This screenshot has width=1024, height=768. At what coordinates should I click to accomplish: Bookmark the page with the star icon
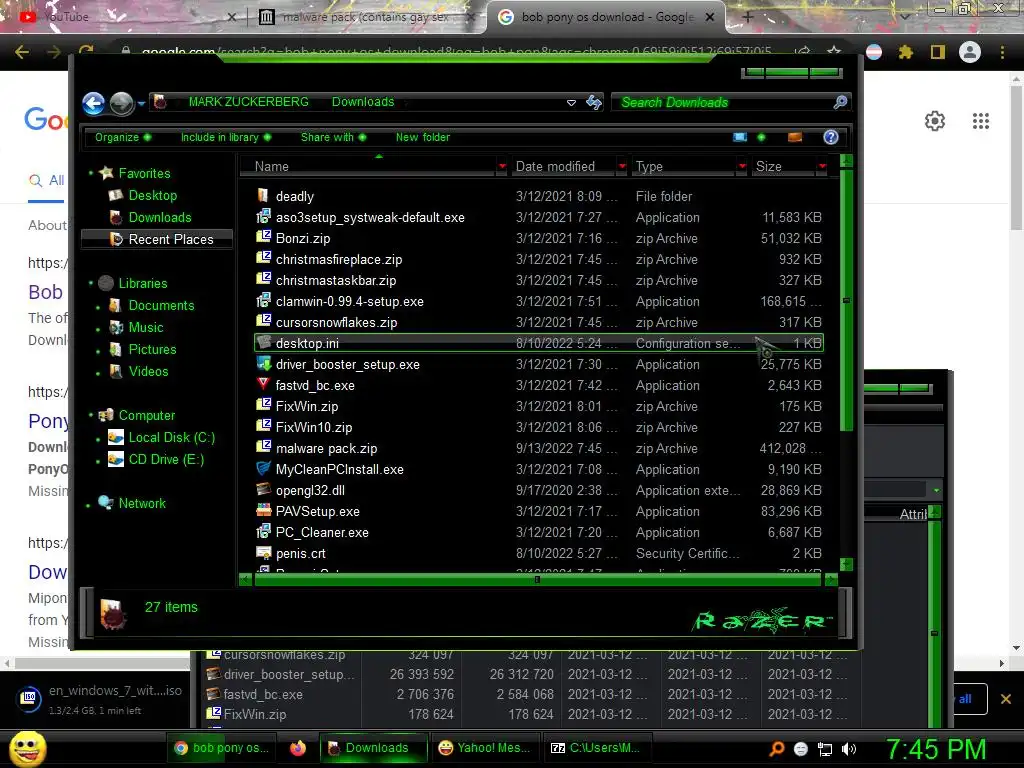tap(834, 52)
